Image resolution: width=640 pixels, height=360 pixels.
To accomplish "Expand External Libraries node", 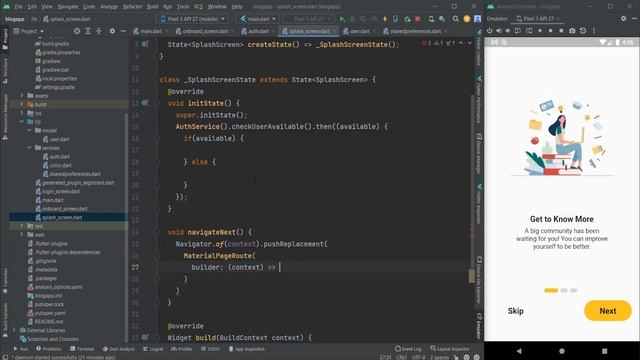I will coord(14,330).
